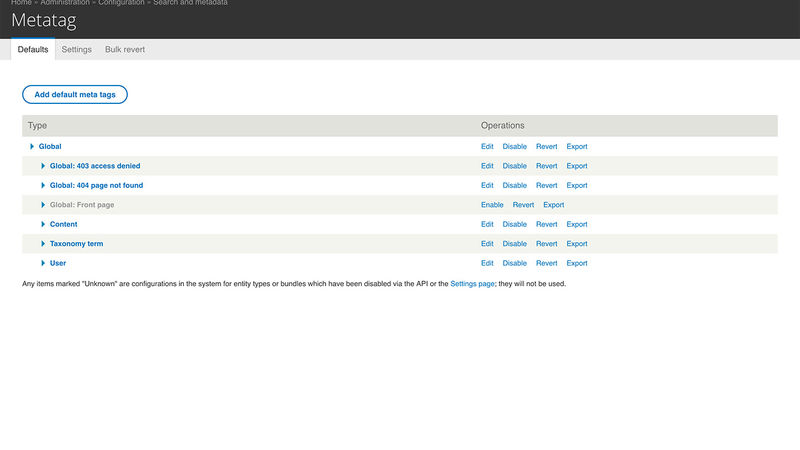The height and width of the screenshot is (450, 800).
Task: Expand the User row triangle
Action: (43, 263)
